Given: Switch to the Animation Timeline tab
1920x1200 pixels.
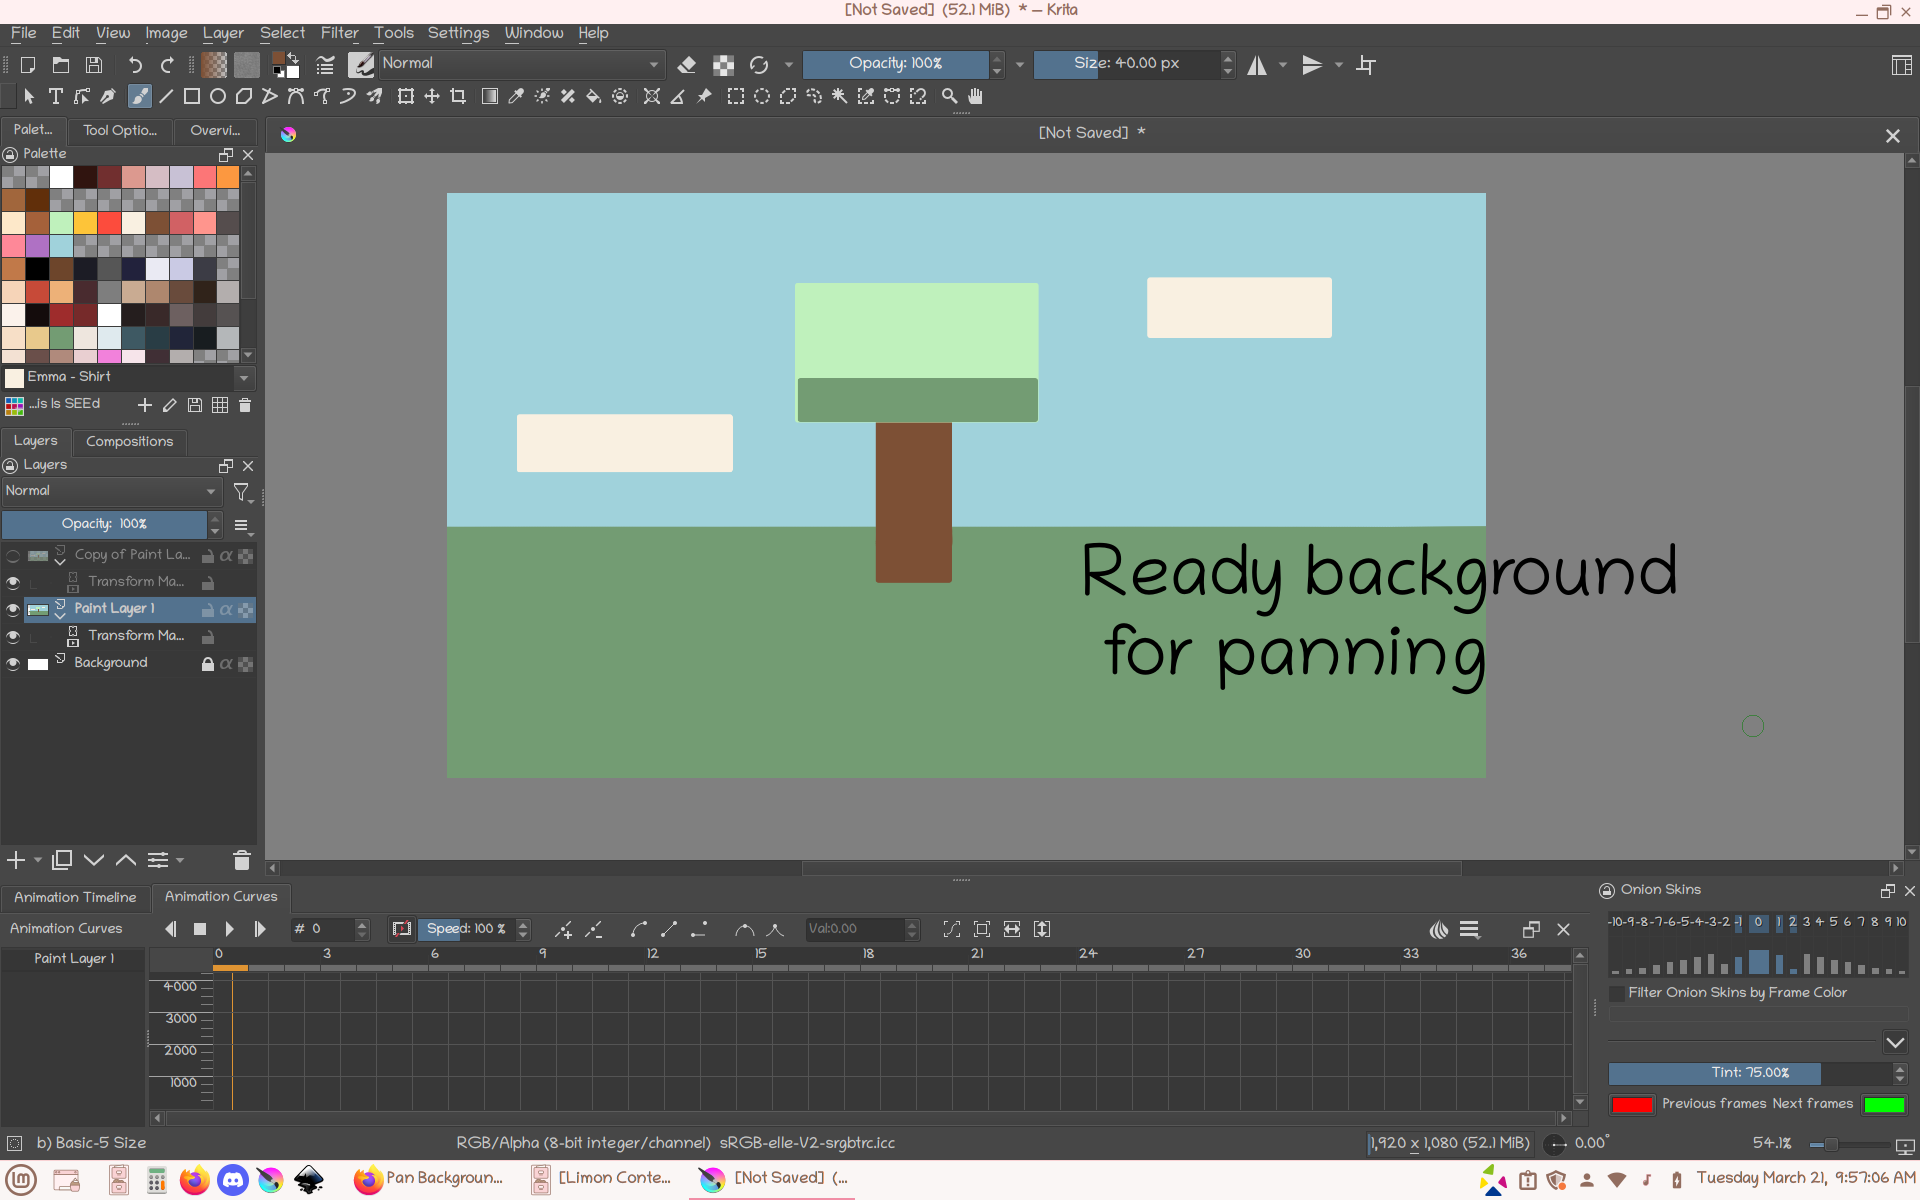Looking at the screenshot, I should pos(75,897).
